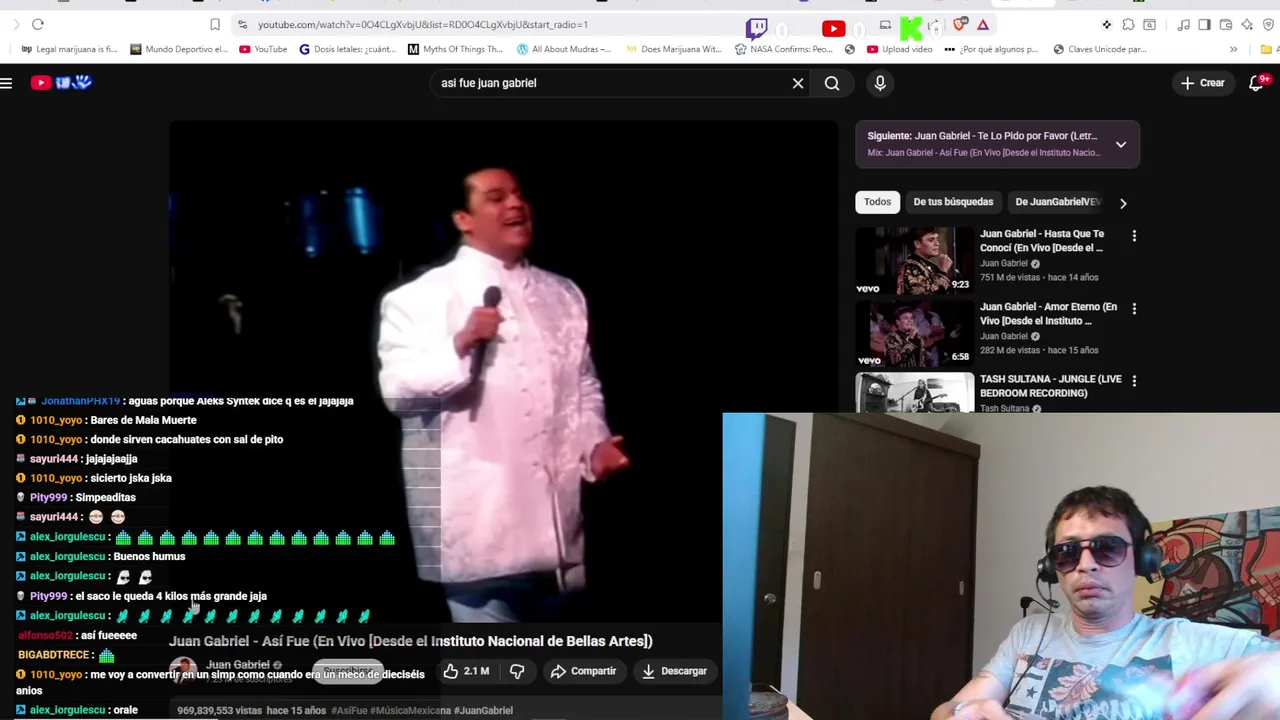Show more filter chips with right arrow
1280x720 pixels.
click(1123, 203)
